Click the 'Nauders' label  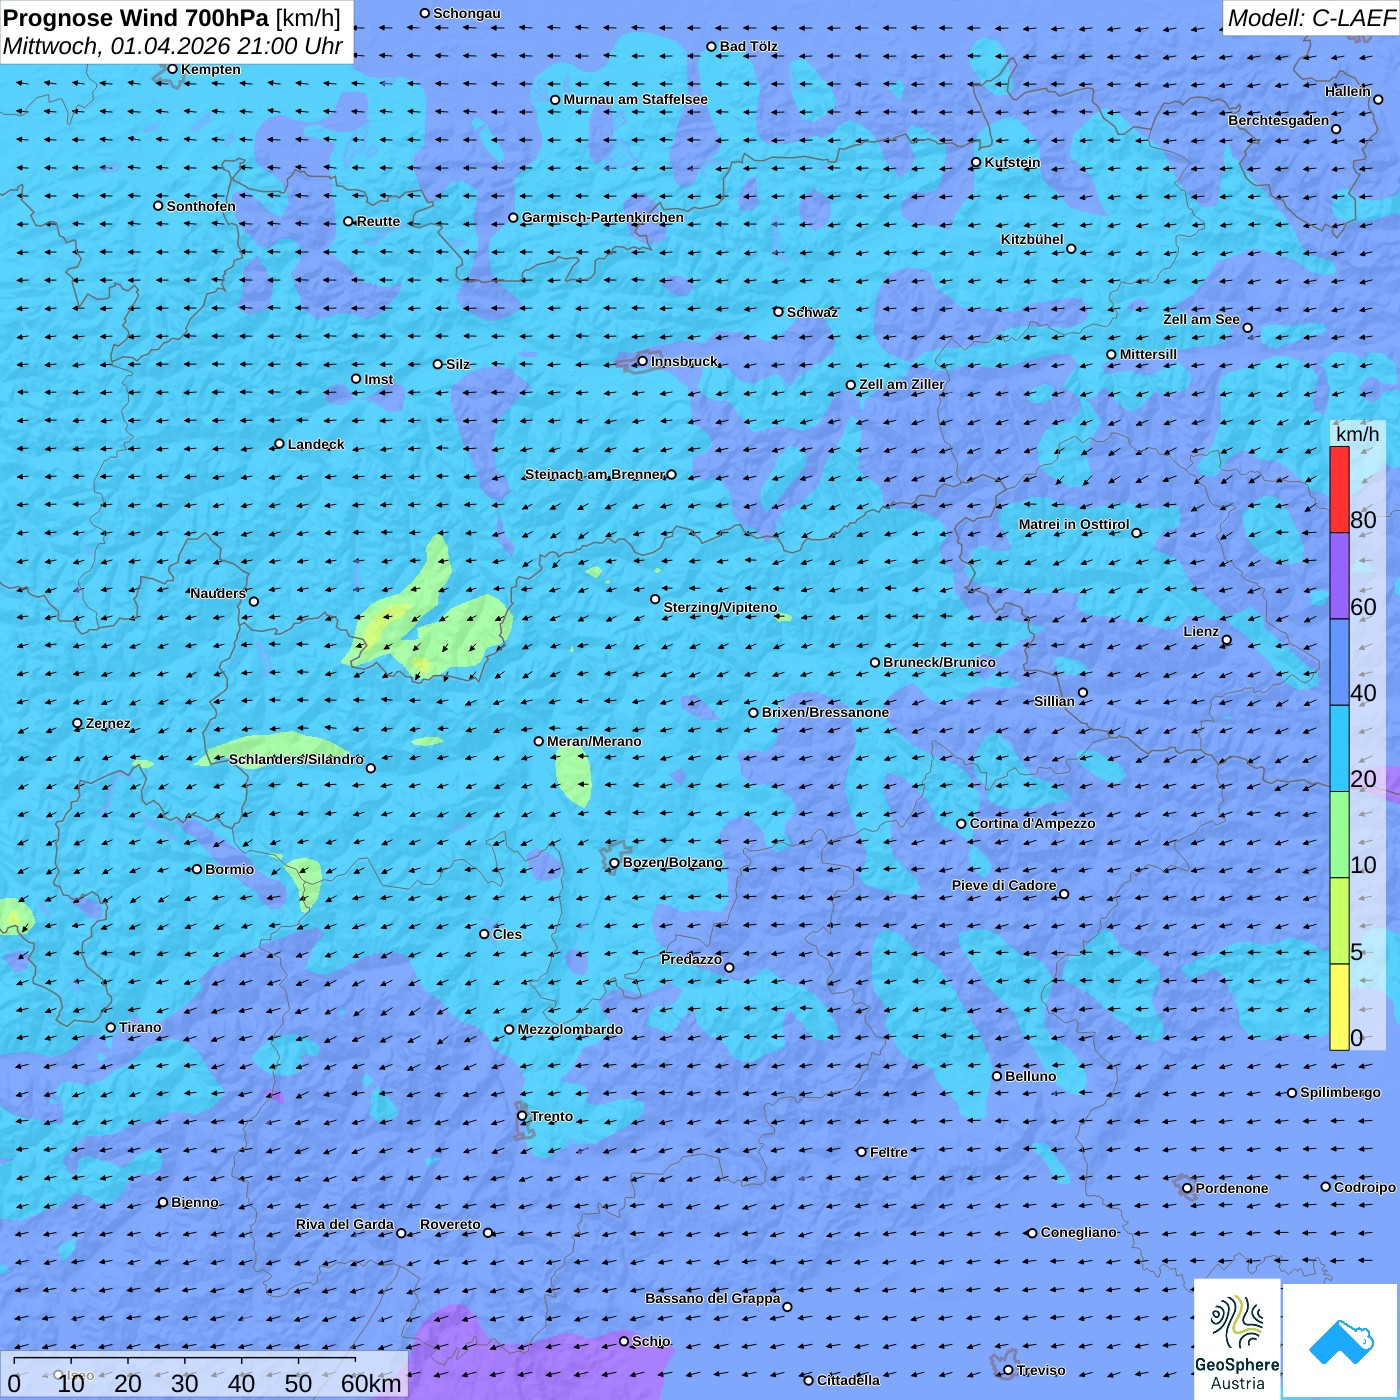pyautogui.click(x=218, y=593)
